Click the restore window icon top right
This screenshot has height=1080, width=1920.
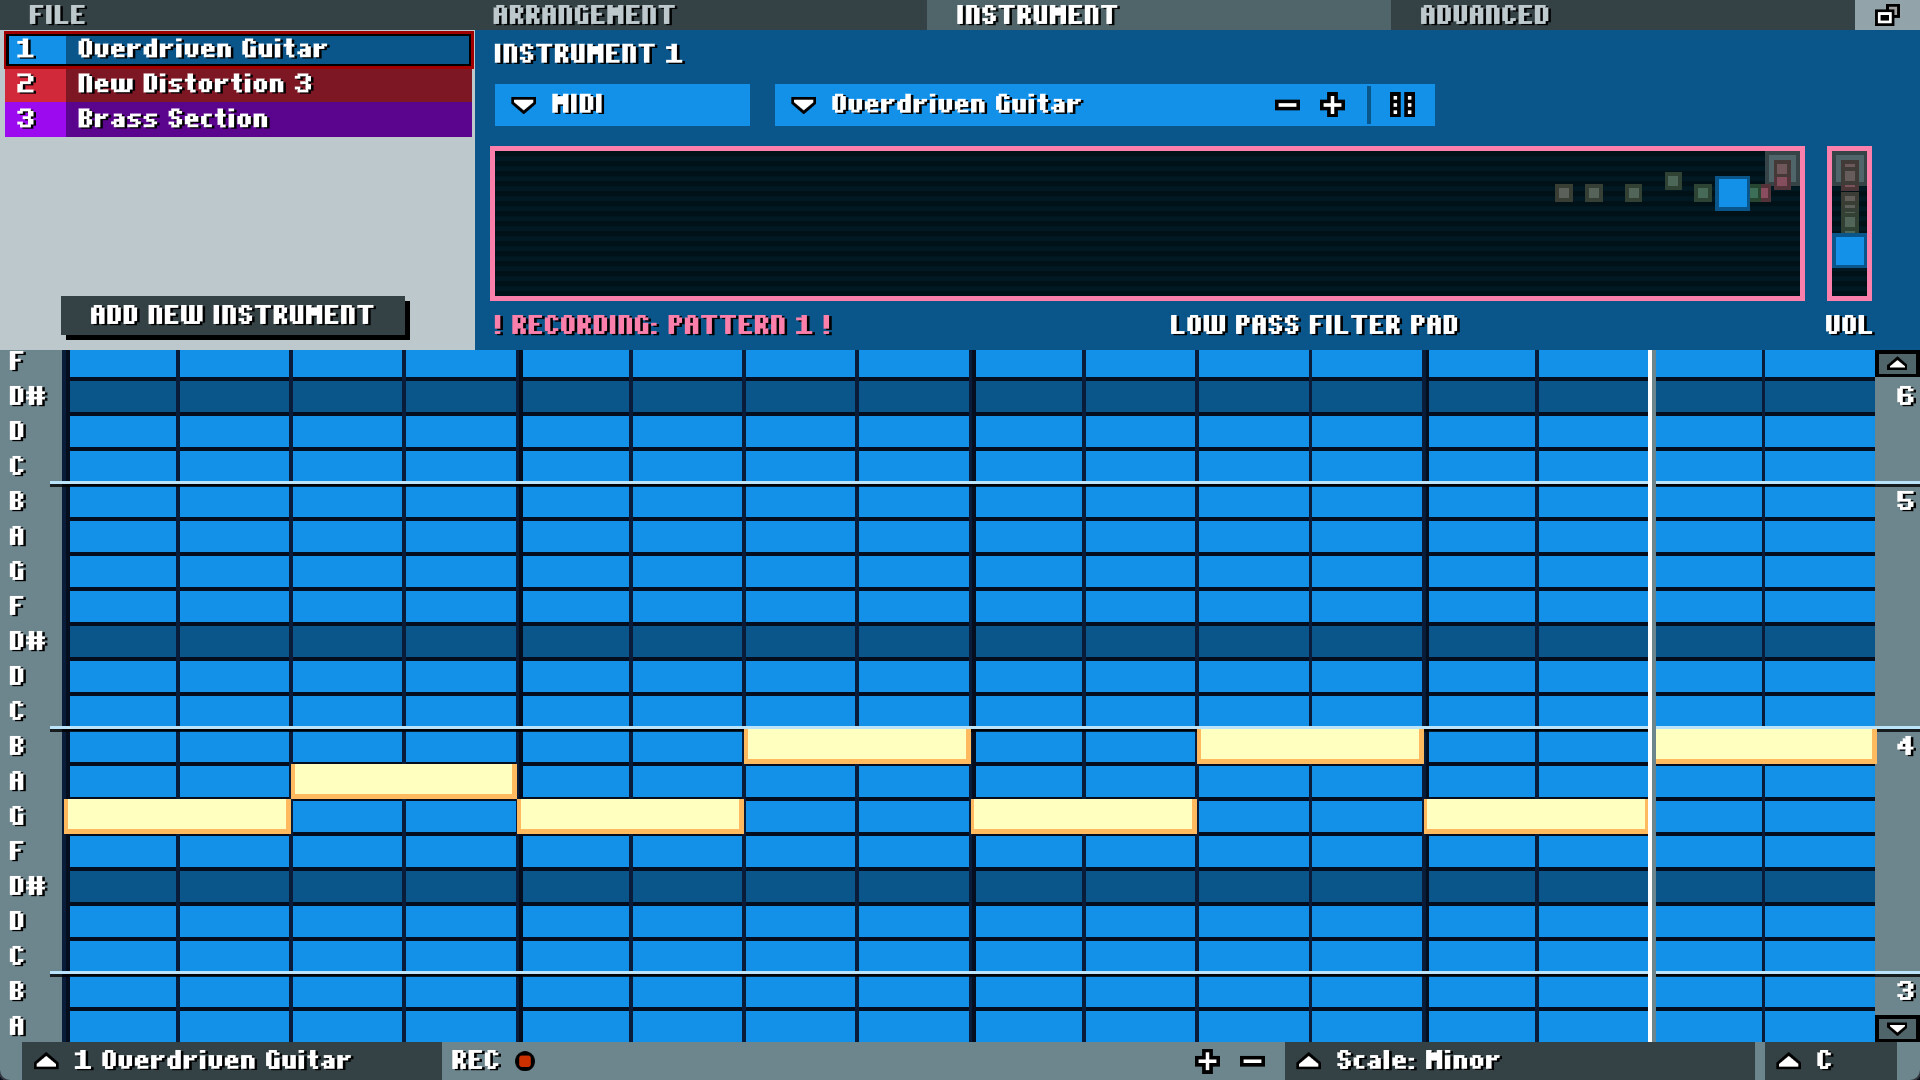[x=1886, y=16]
